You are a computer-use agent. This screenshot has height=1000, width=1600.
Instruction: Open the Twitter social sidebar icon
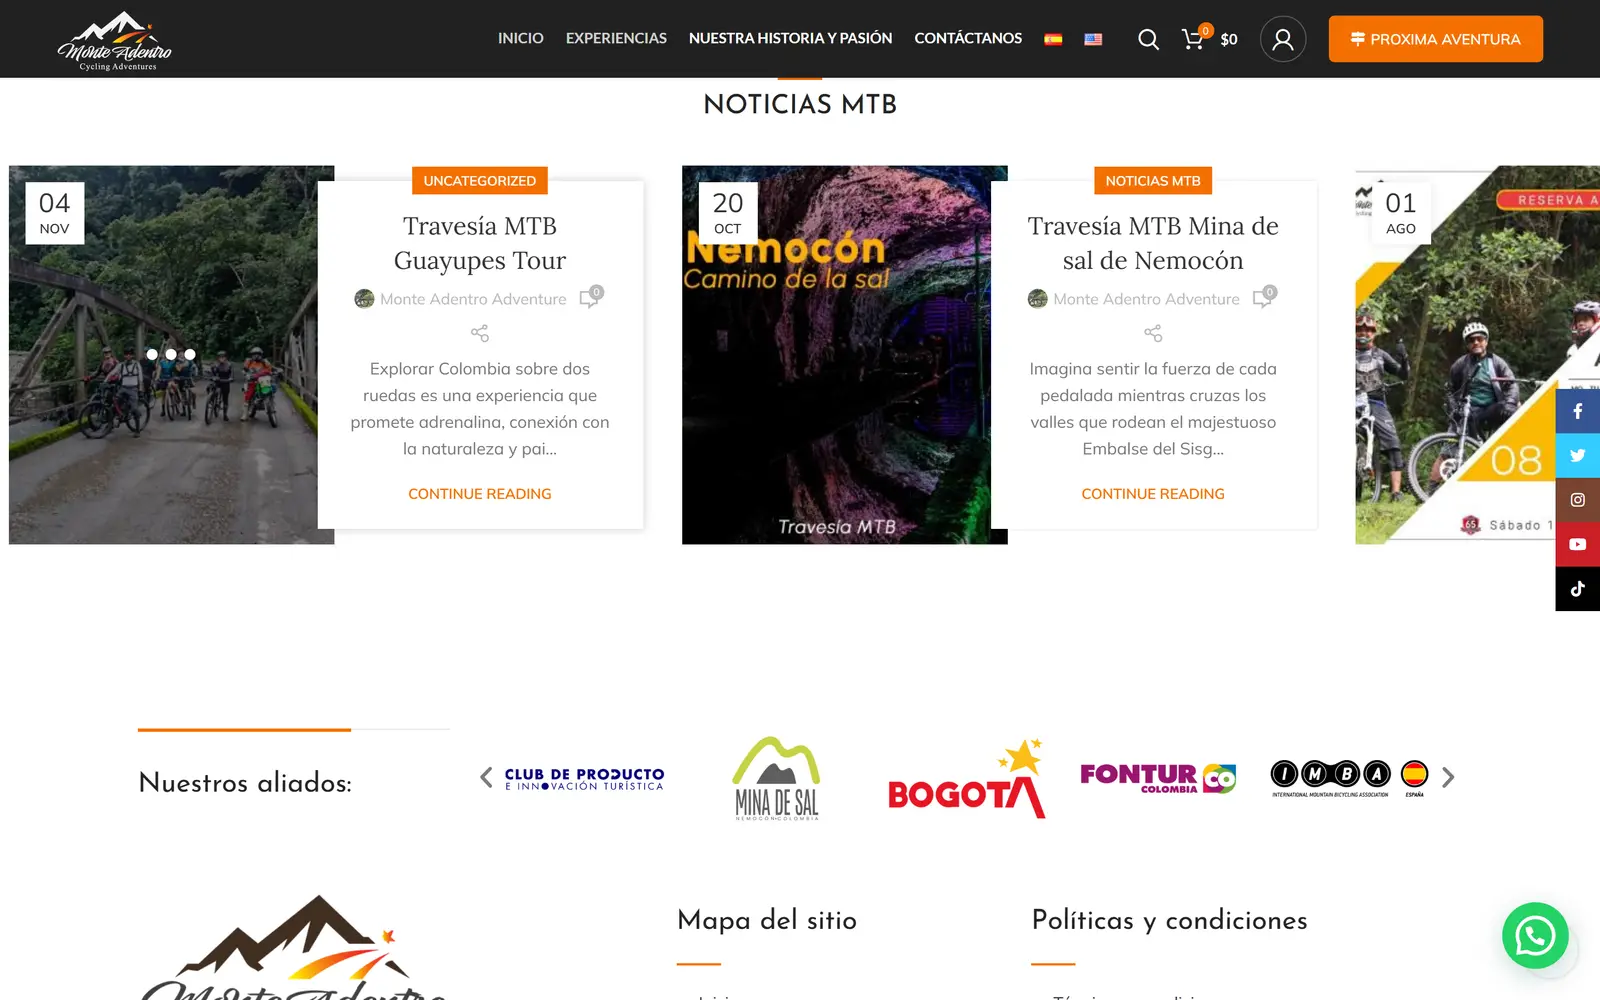click(x=1577, y=455)
